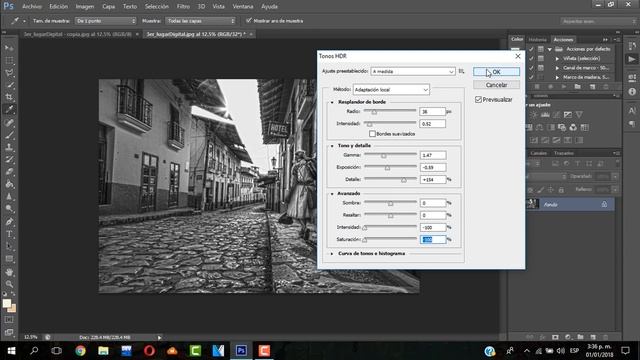The height and width of the screenshot is (360, 640).
Task: Click the Radio value field
Action: [x=432, y=111]
